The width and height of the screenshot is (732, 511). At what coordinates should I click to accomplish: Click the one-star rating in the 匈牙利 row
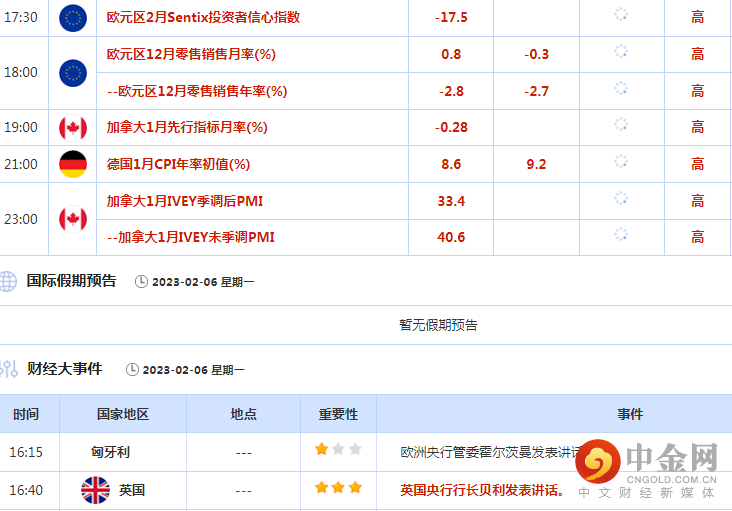point(338,449)
